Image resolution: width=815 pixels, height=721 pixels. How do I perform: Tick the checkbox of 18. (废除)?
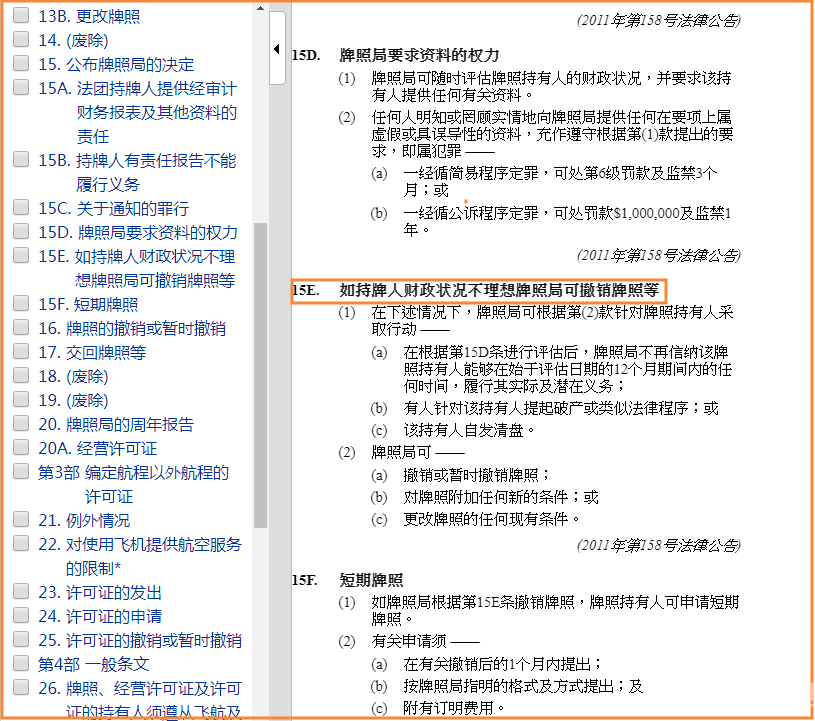21,375
